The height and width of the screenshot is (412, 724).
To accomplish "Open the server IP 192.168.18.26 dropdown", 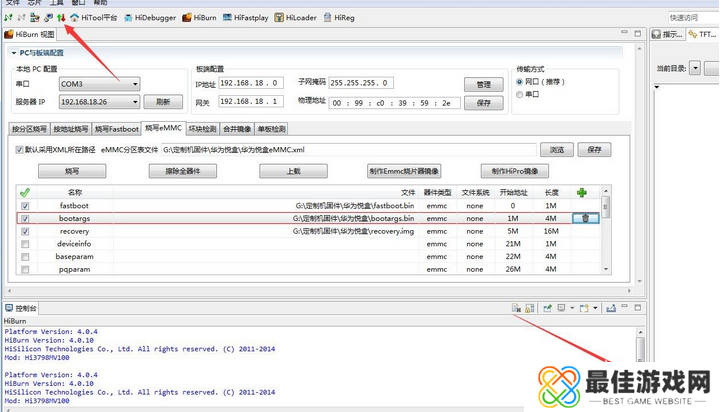I will tap(135, 102).
